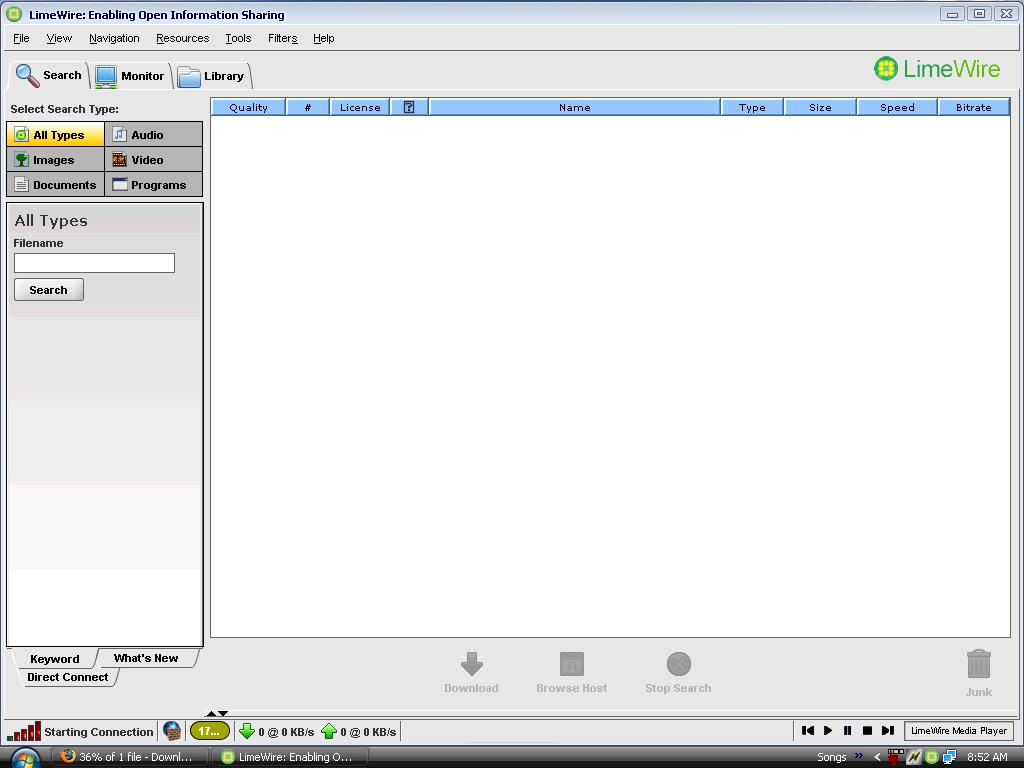The width and height of the screenshot is (1024, 768).
Task: Click the Stop Search icon
Action: pos(679,664)
